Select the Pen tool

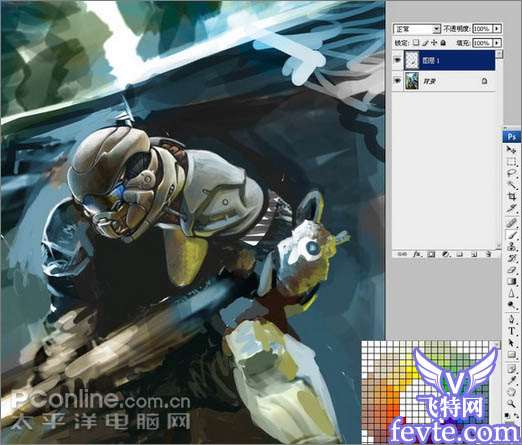[511, 319]
